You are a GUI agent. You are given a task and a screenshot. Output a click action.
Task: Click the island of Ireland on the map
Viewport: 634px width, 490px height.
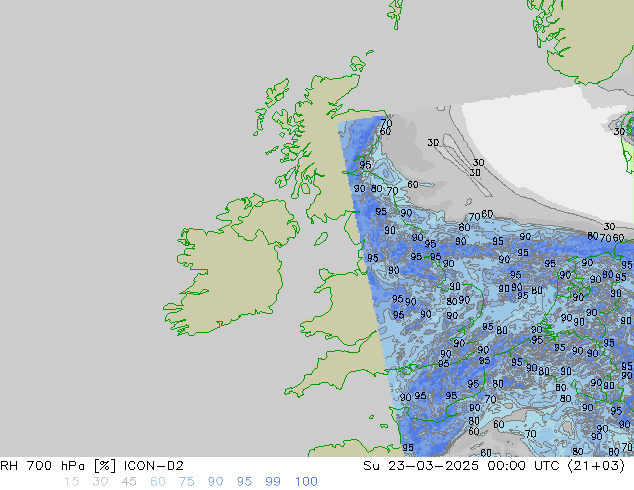click(230, 267)
